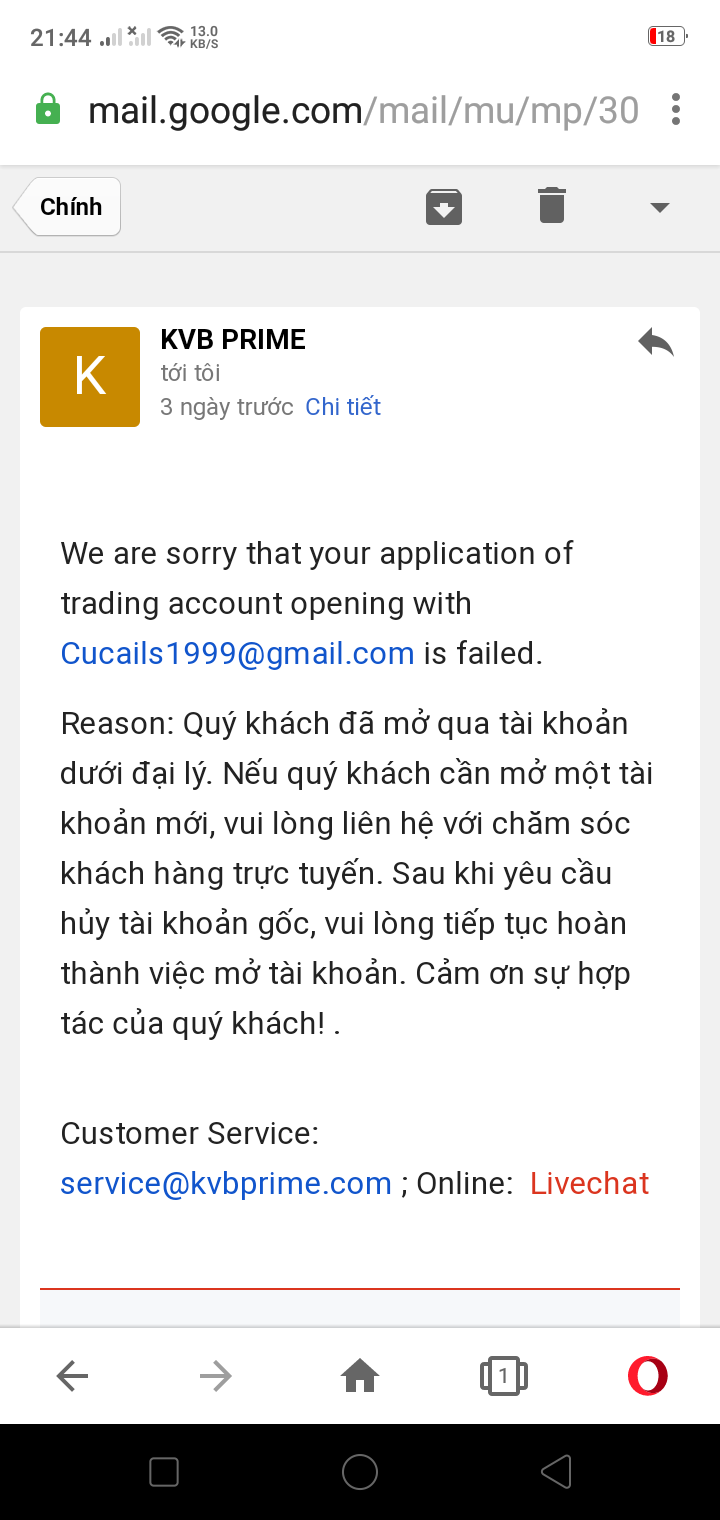720x1520 pixels.
Task: Delete the email using the trash icon
Action: pos(552,205)
